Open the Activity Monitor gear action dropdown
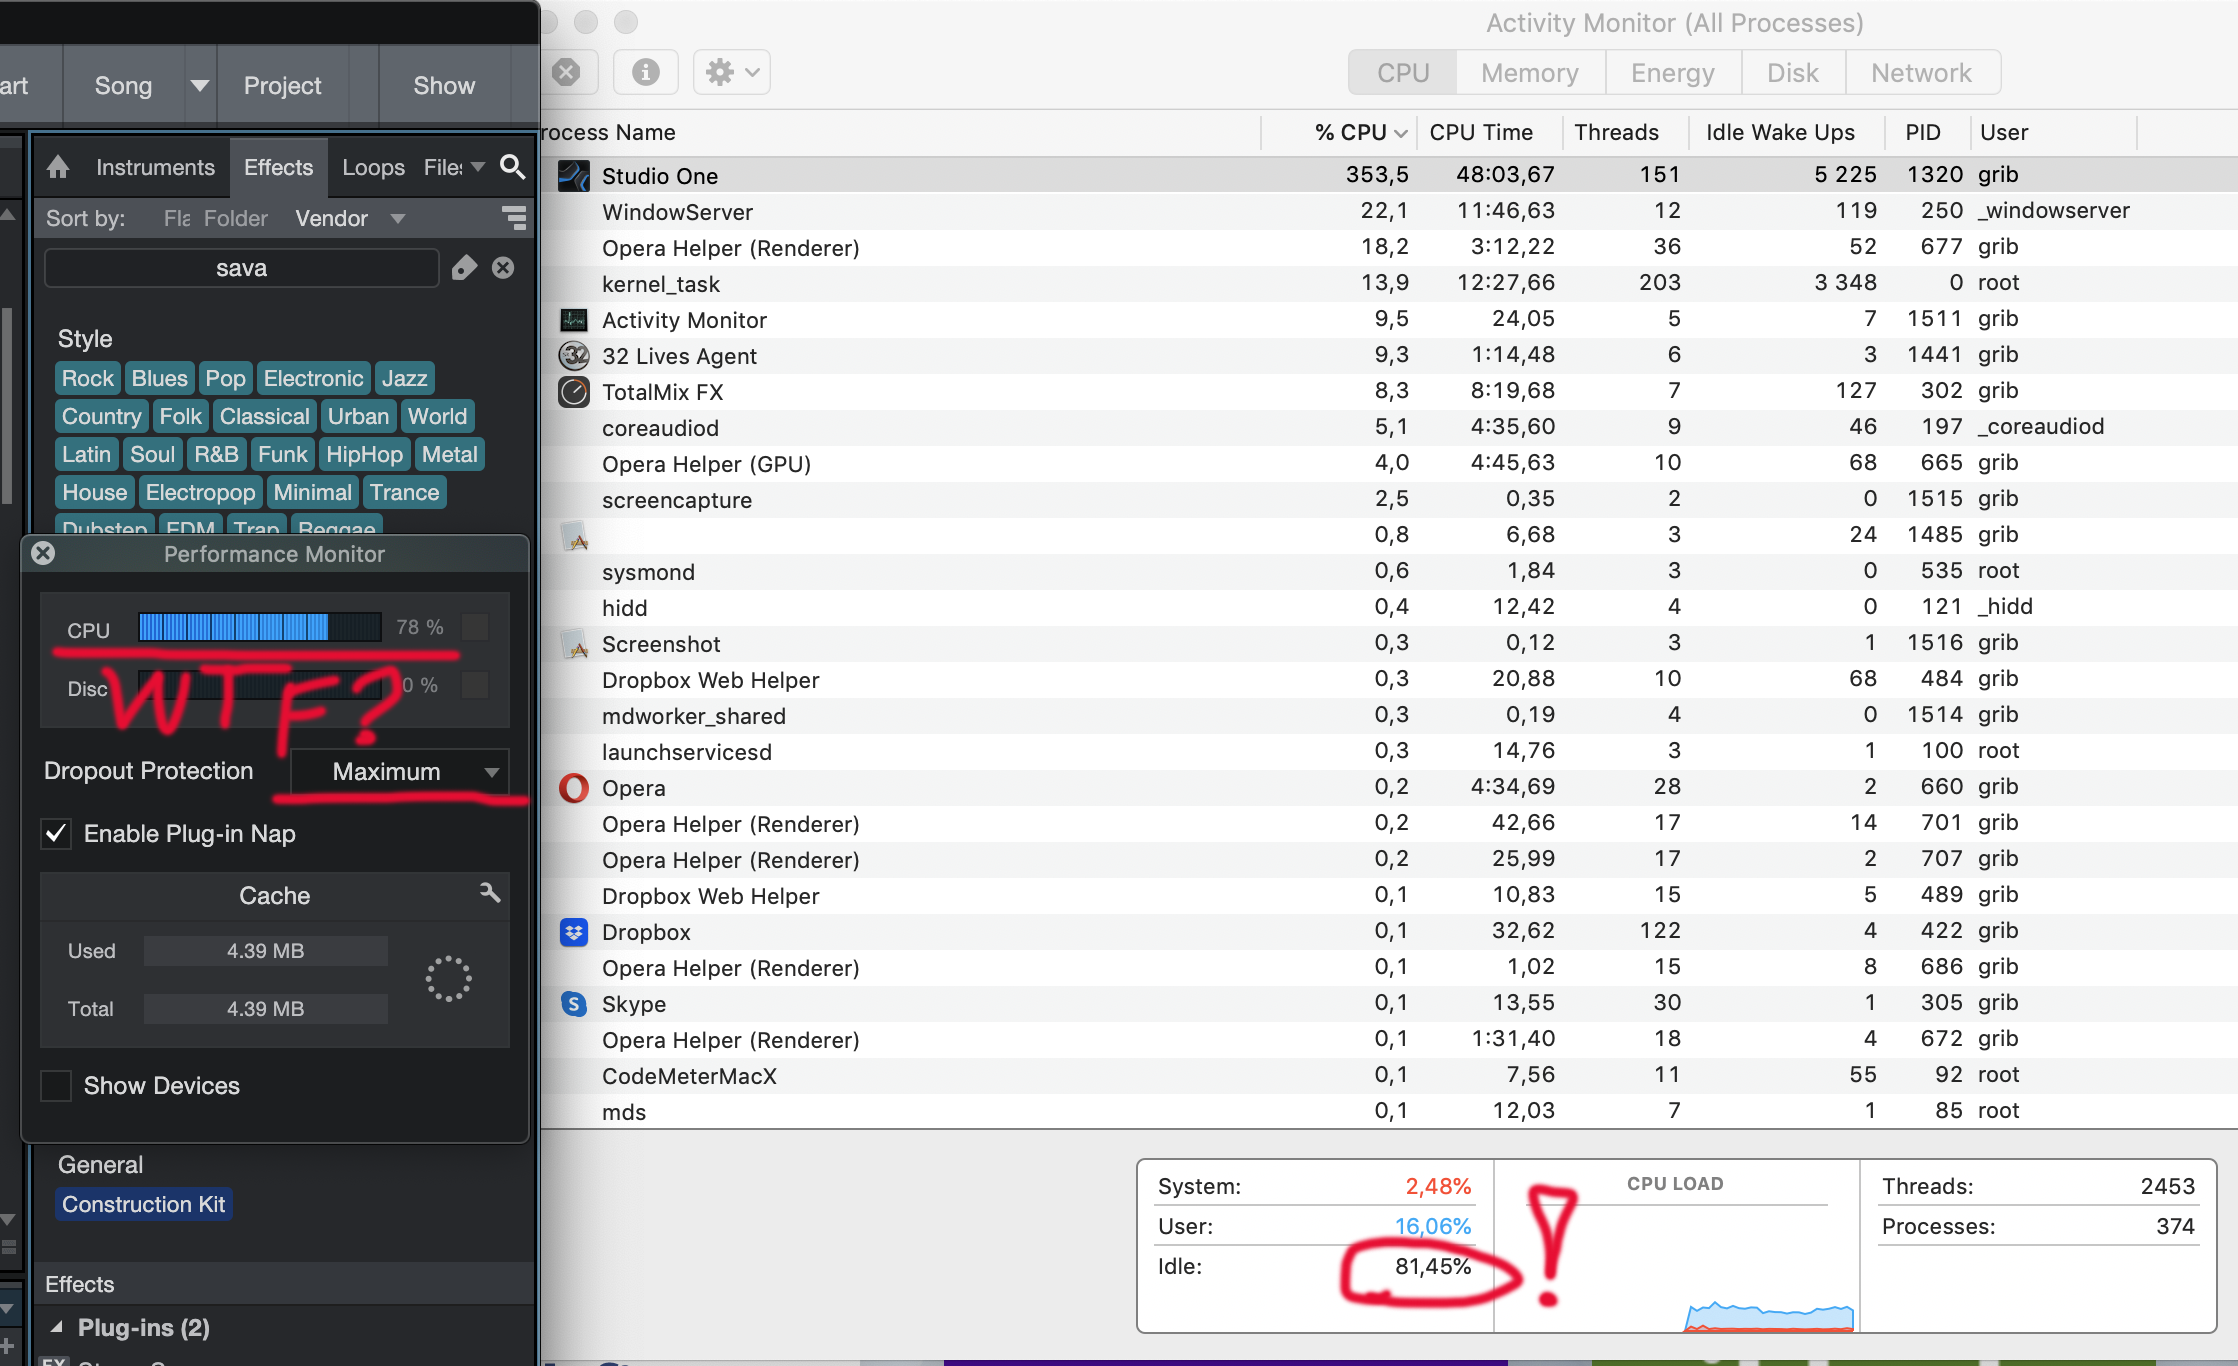 [732, 72]
